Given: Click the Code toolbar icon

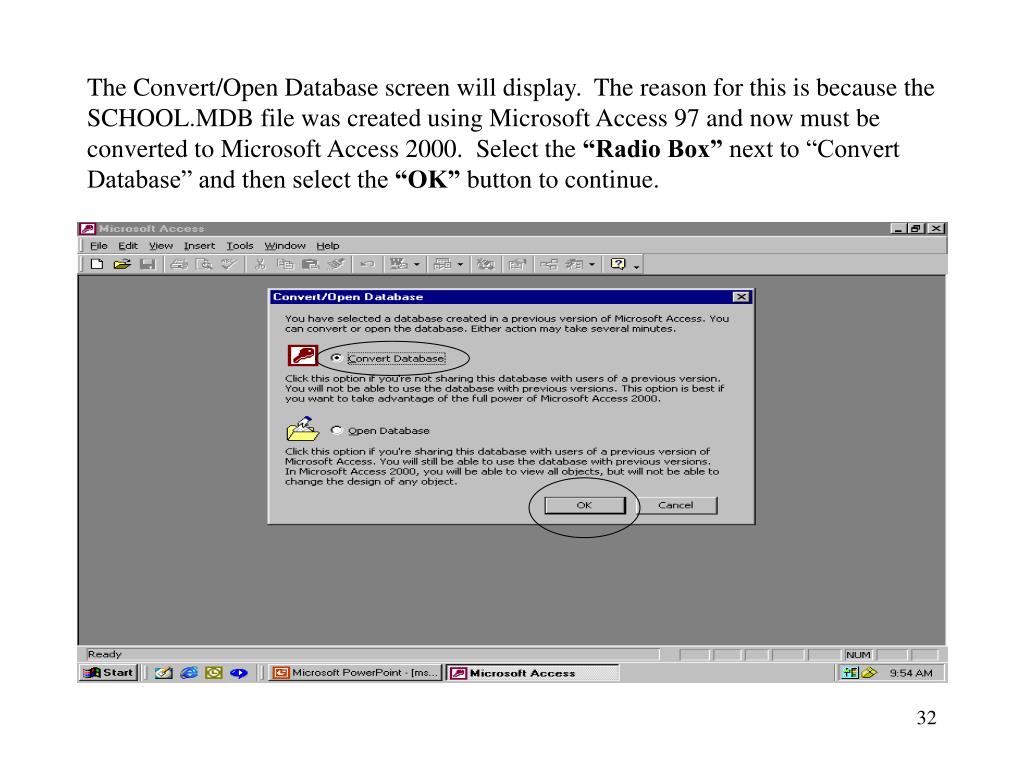Looking at the screenshot, I should click(485, 264).
